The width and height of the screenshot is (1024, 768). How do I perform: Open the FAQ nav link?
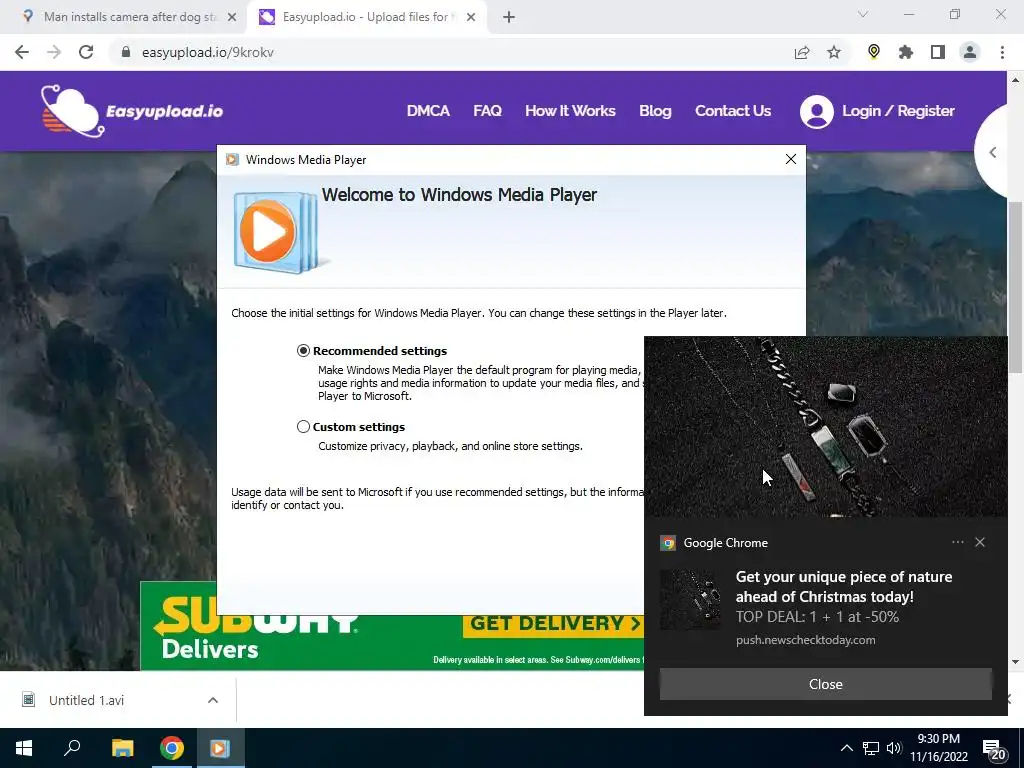(x=487, y=111)
